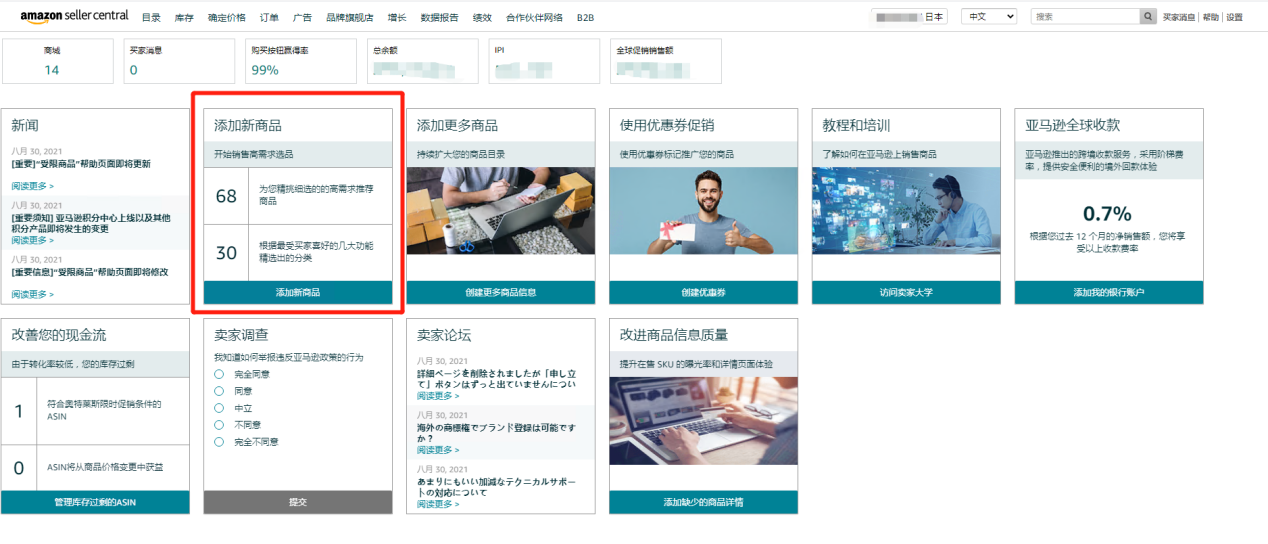Open the "受限商品"帮助页面即将更新 headline
The width and height of the screenshot is (1268, 544).
pyautogui.click(x=81, y=164)
